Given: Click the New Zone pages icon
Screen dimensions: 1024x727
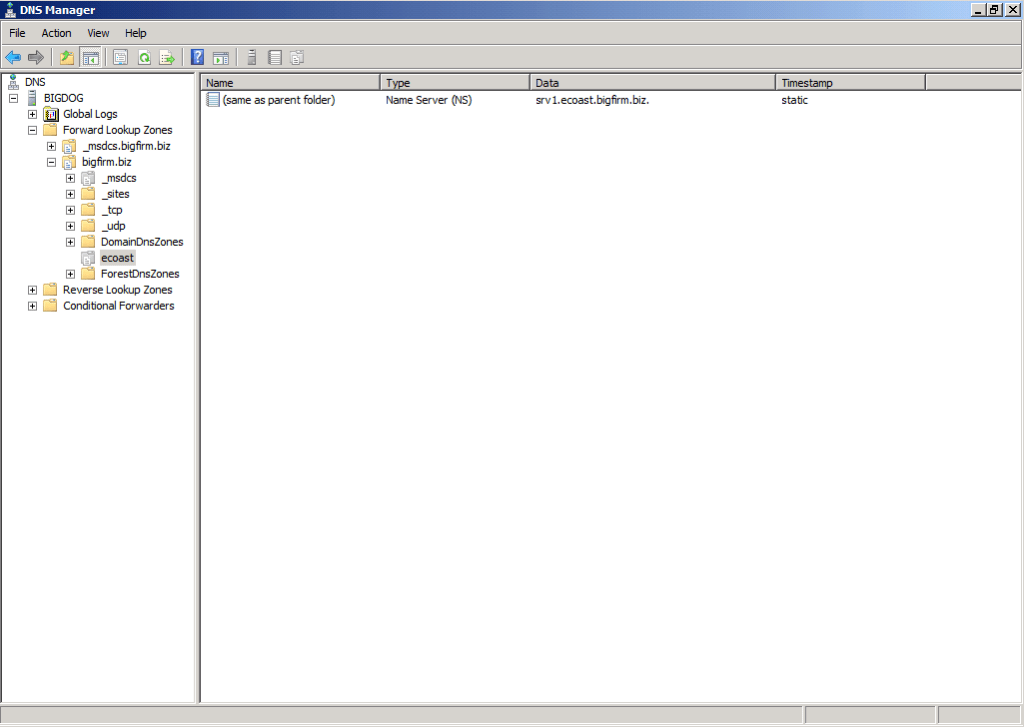Looking at the screenshot, I should [x=297, y=57].
